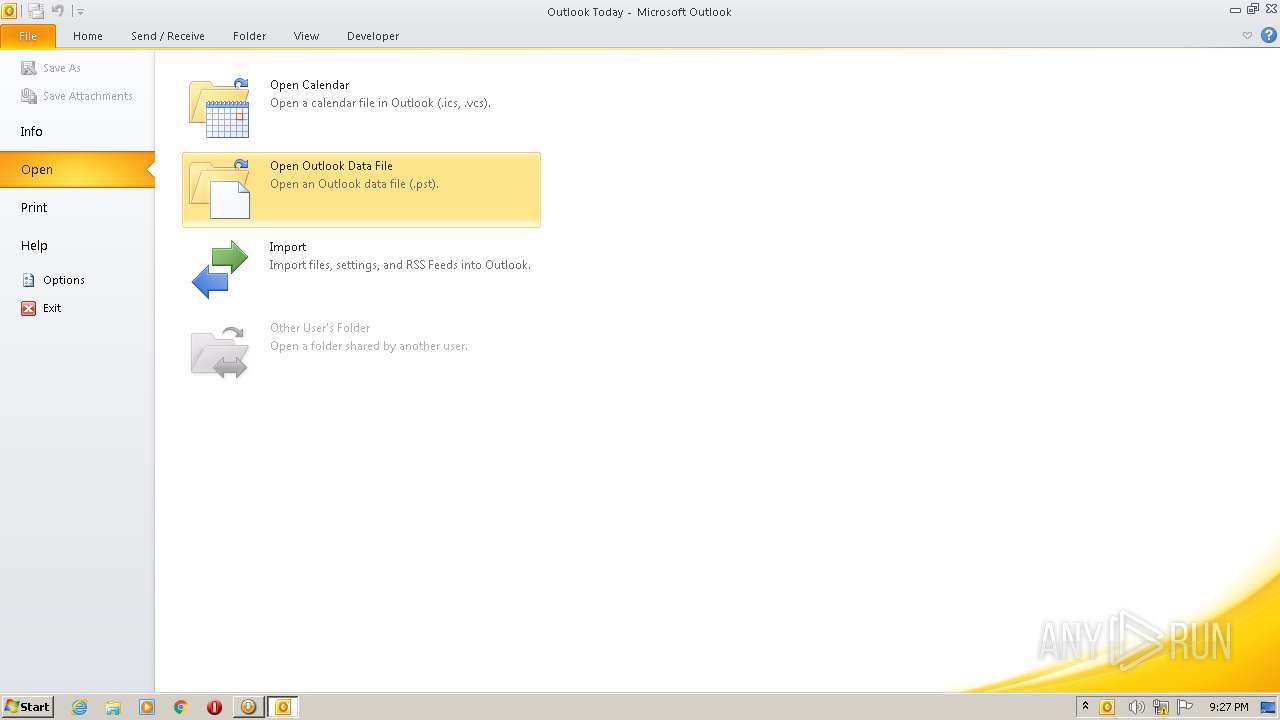Open the Send / Receive tab

168,36
